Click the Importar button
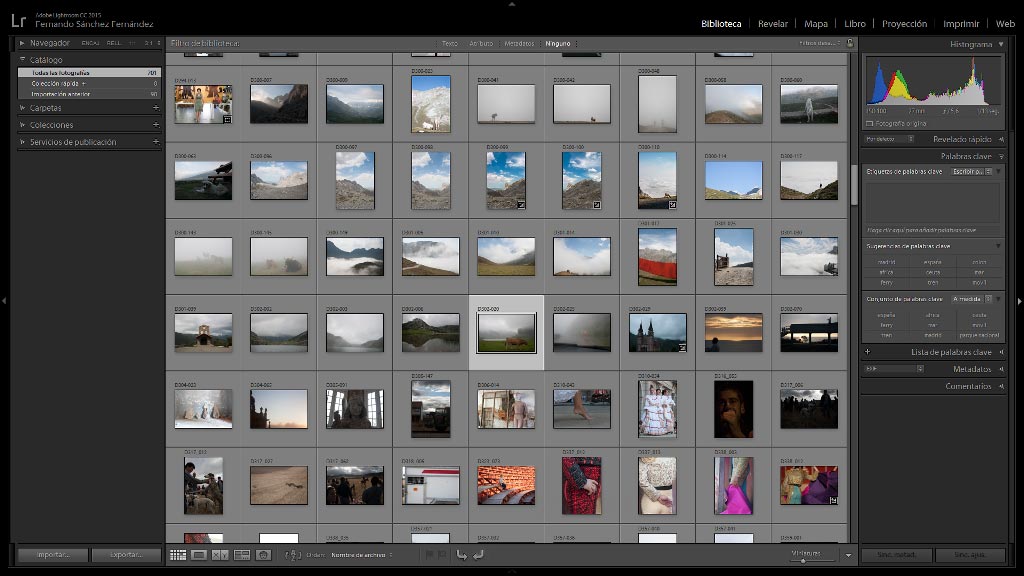The image size is (1024, 576). [53, 554]
